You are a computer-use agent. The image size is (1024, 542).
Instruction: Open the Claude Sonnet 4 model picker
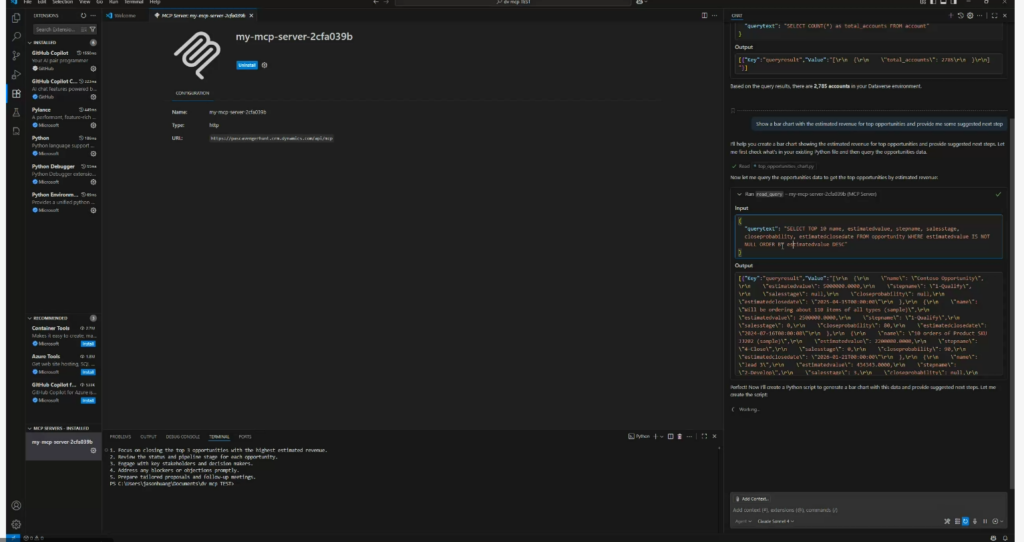pyautogui.click(x=776, y=521)
